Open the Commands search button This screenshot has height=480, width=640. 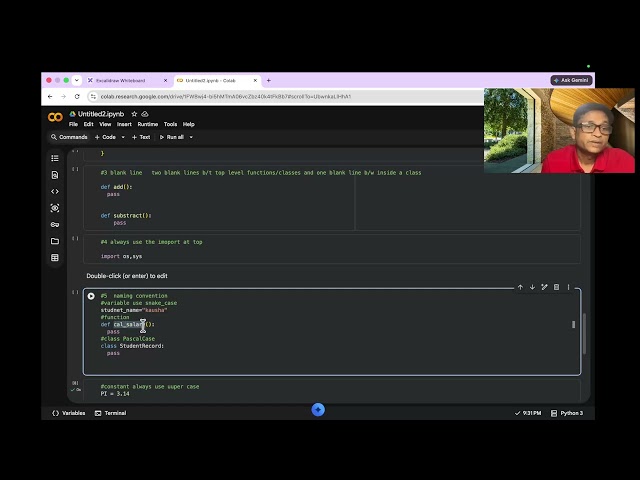(69, 138)
